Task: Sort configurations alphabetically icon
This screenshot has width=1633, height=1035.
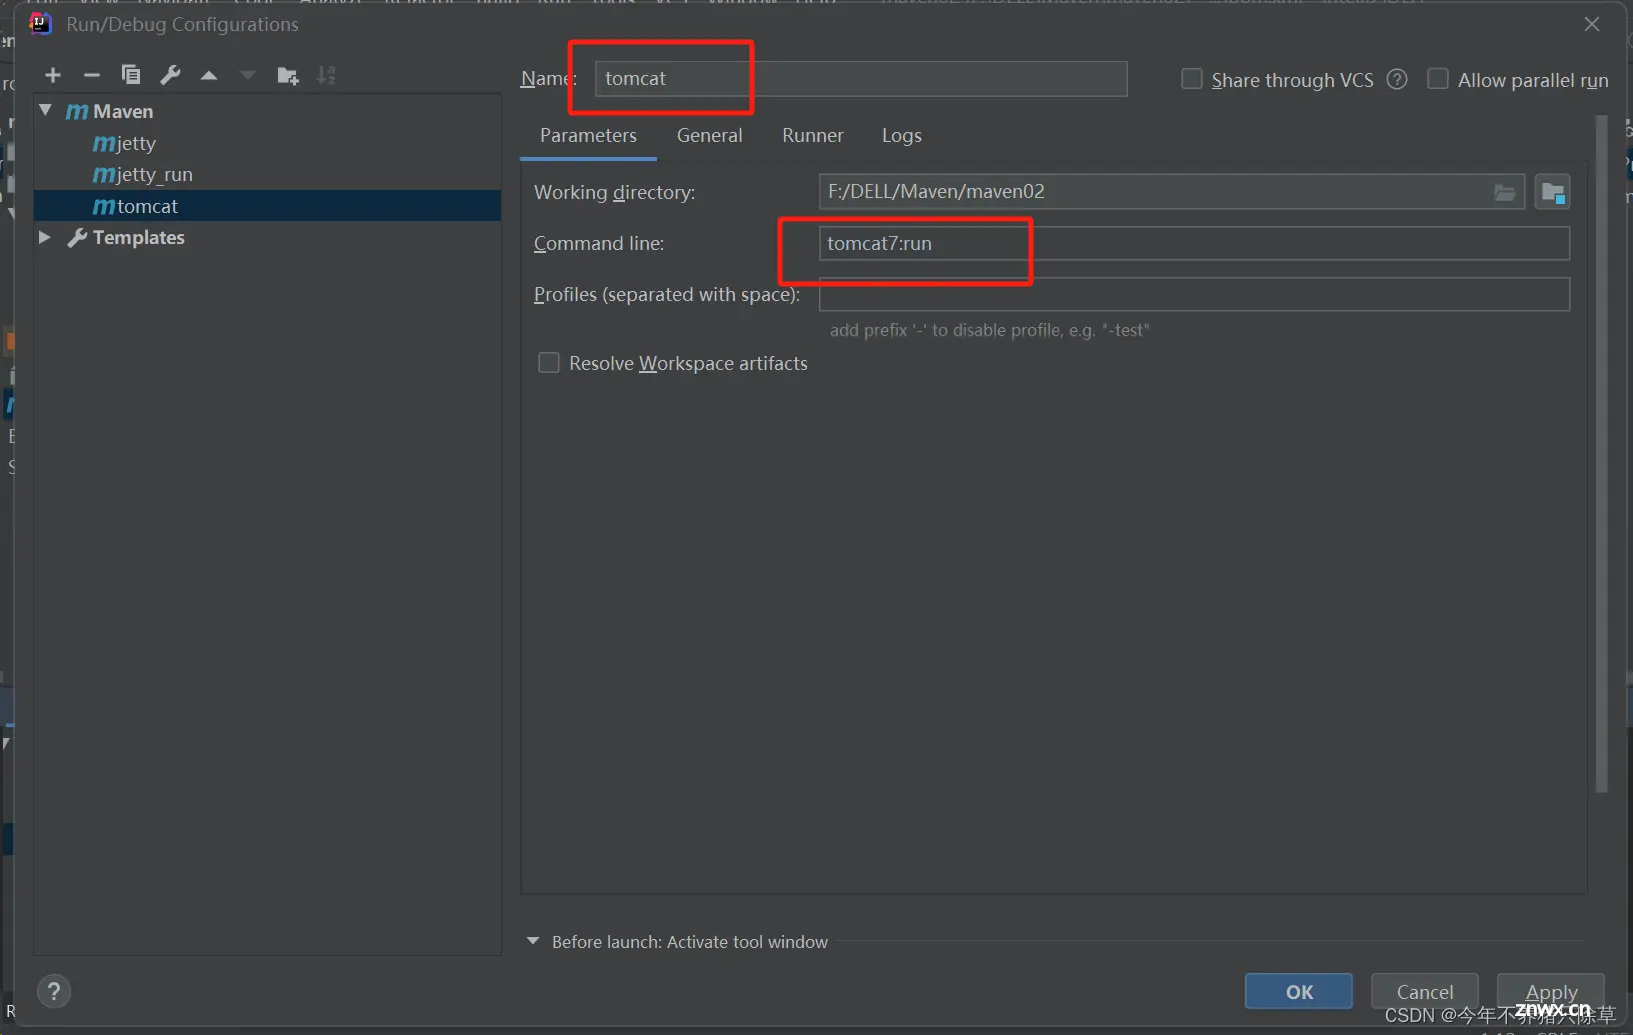Action: [x=326, y=75]
